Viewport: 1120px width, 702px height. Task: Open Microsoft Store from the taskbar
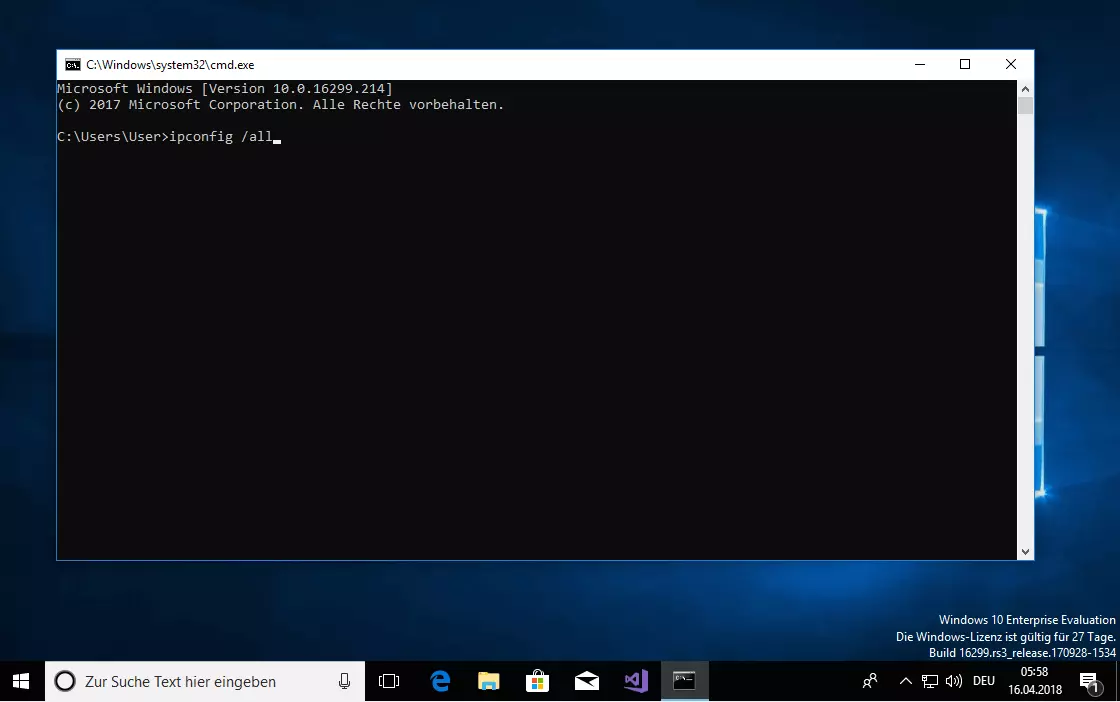point(538,681)
